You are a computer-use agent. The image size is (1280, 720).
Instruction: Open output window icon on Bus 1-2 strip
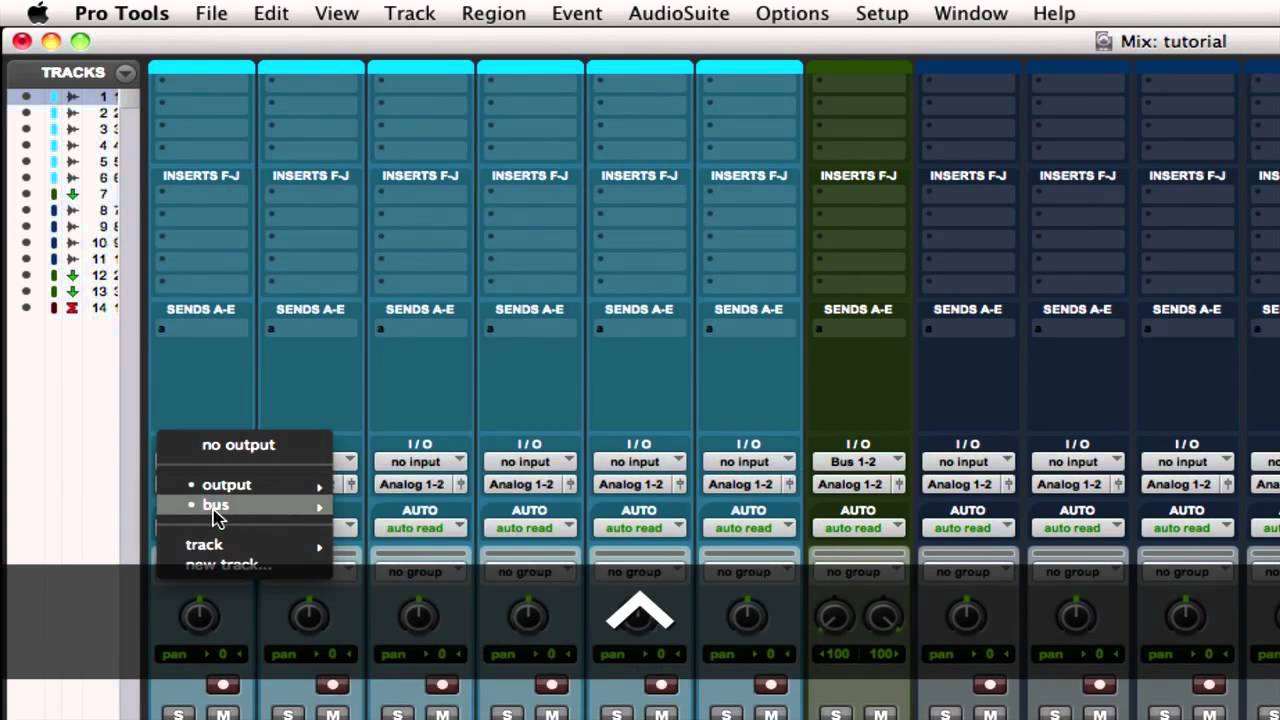tap(899, 484)
